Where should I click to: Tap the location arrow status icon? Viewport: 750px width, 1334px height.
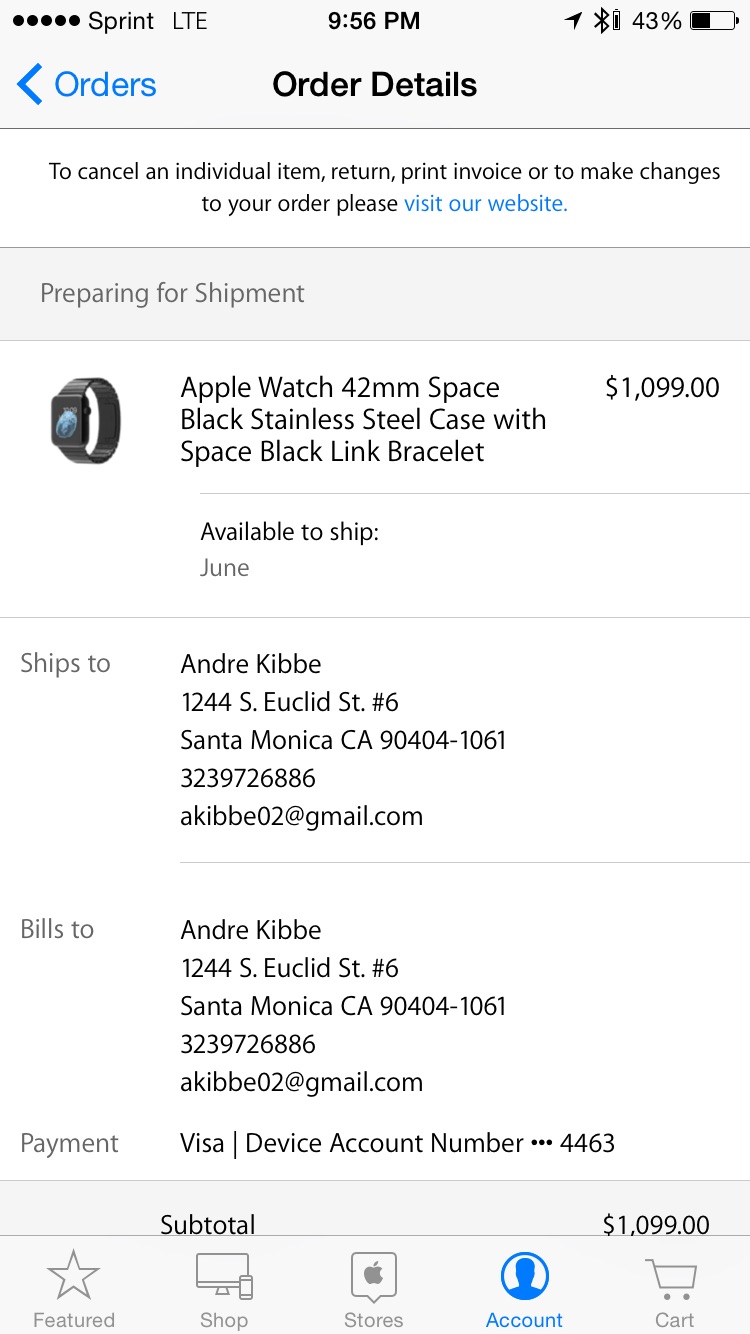pos(573,21)
